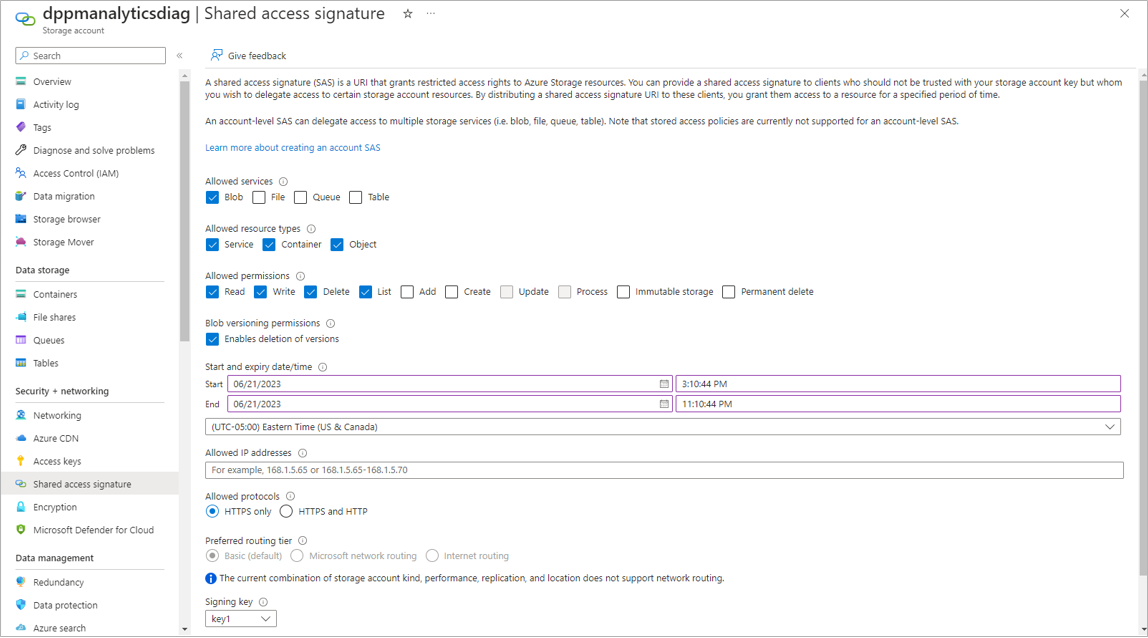1148x638 pixels.
Task: Collapse the sidebar with double-chevron icon
Action: coord(179,56)
